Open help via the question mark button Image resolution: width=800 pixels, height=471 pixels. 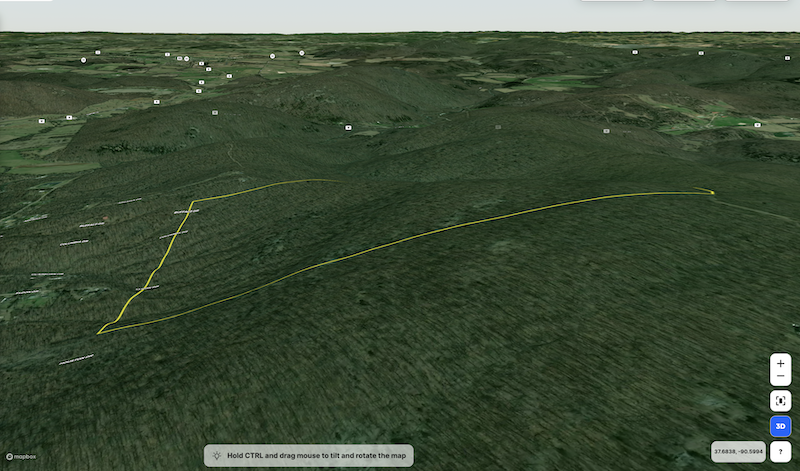tap(780, 452)
